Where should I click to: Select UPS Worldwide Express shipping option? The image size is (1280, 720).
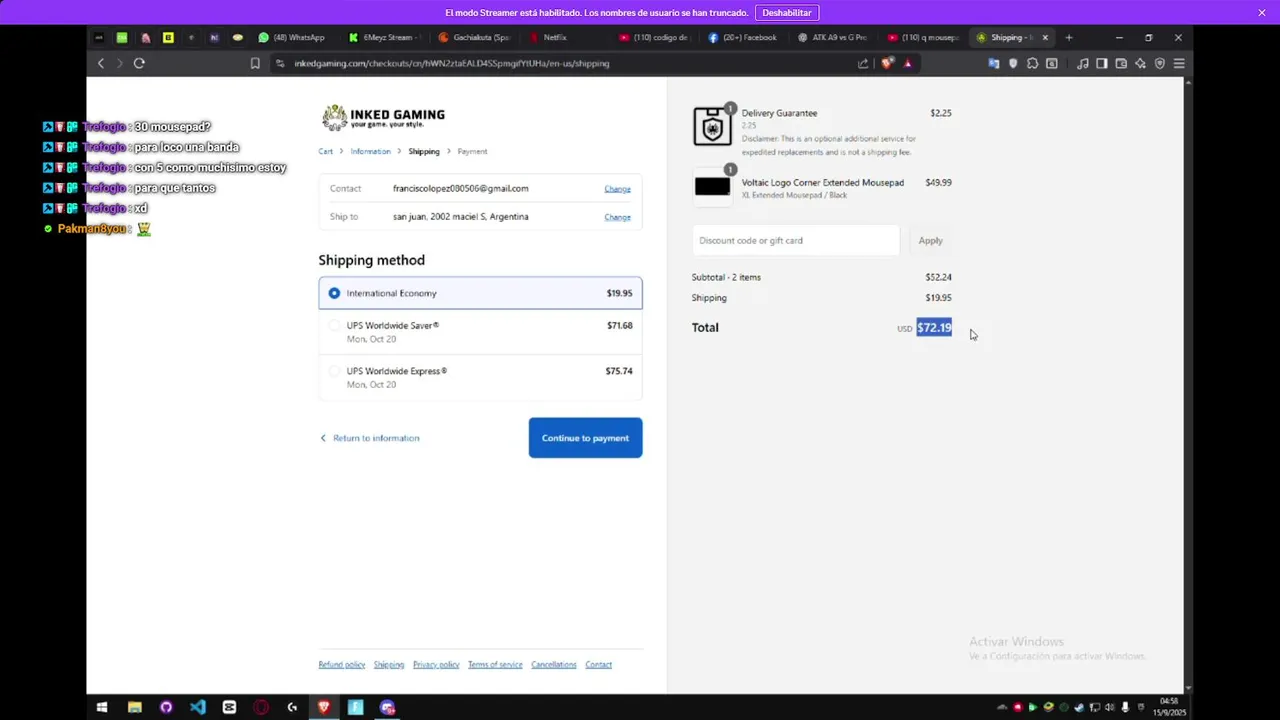point(480,377)
